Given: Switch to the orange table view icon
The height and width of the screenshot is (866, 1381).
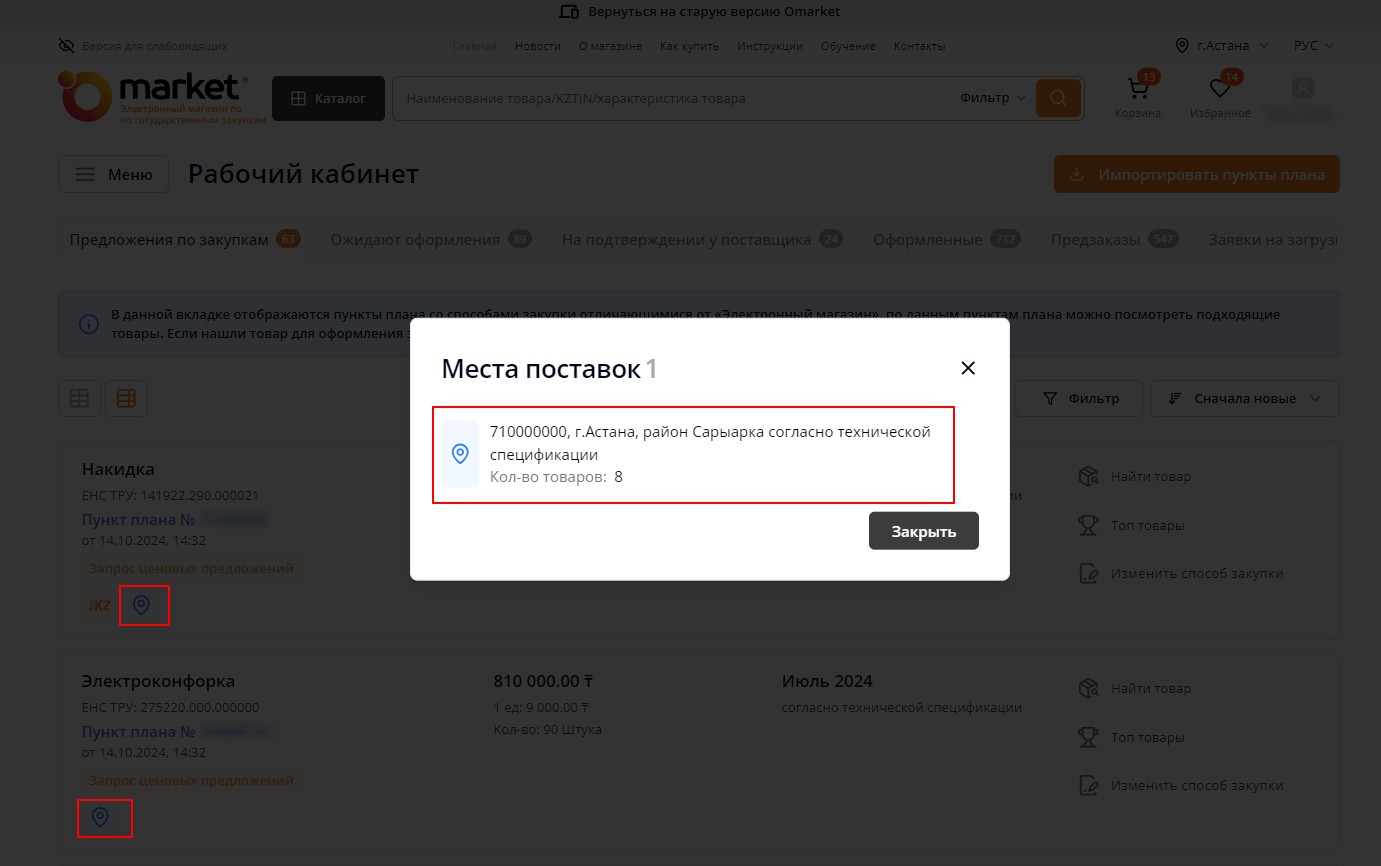Looking at the screenshot, I should [x=126, y=398].
